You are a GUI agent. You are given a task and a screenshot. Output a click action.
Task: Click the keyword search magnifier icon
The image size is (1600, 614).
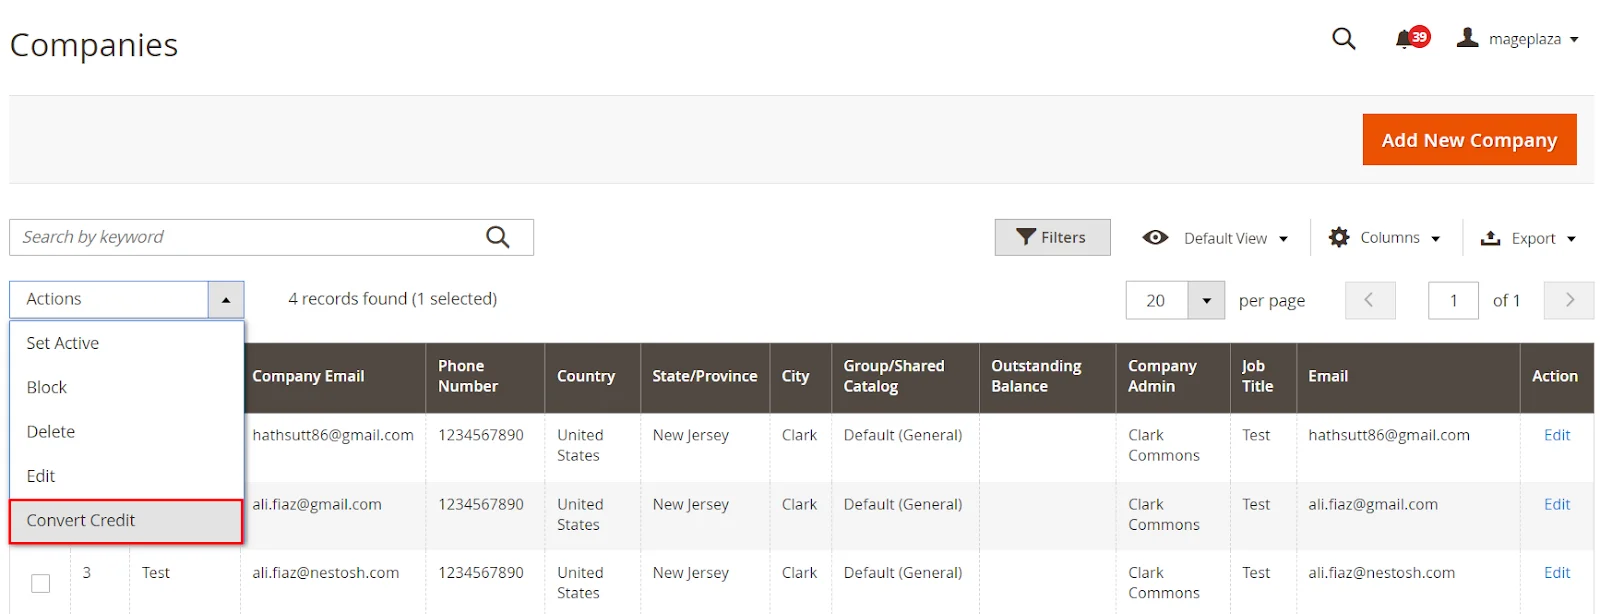pyautogui.click(x=497, y=237)
